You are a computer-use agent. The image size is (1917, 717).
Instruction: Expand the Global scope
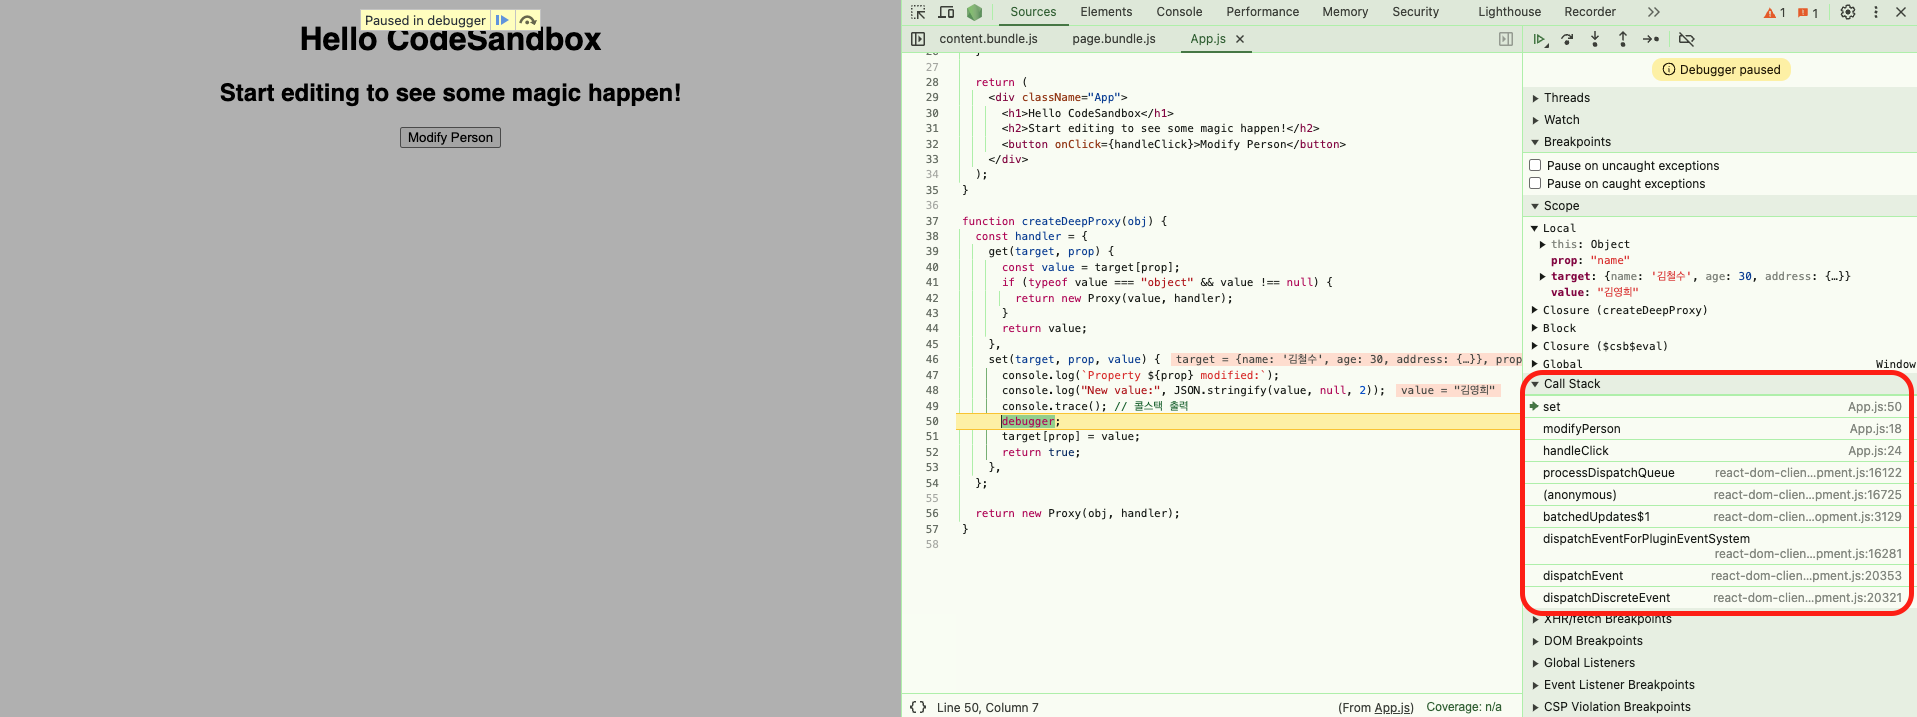coord(1534,364)
